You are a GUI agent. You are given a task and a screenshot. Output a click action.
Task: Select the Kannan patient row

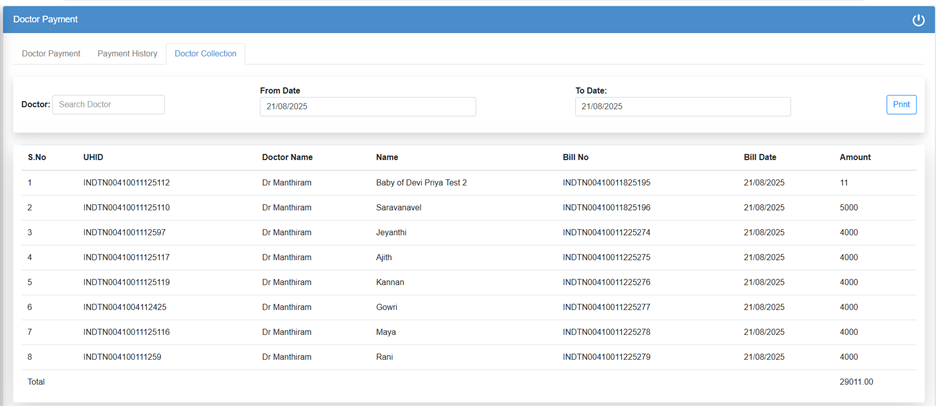[390, 282]
